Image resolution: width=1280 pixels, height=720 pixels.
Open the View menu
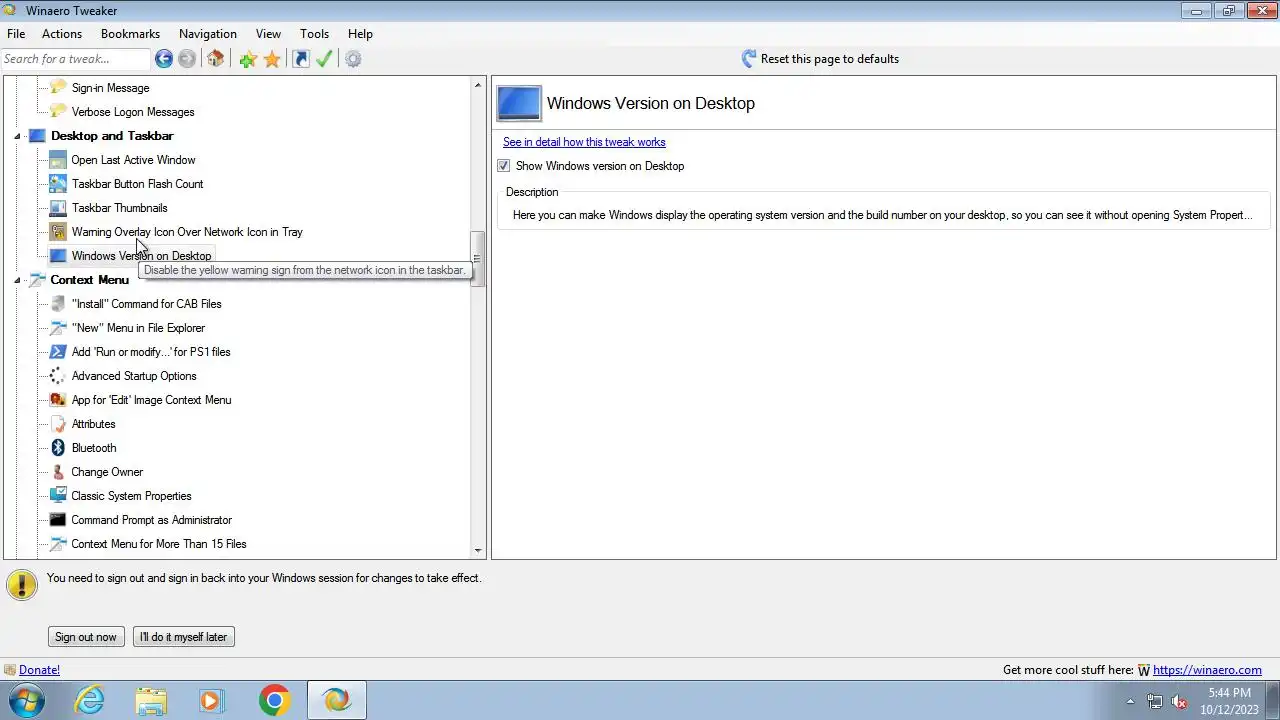click(x=268, y=34)
